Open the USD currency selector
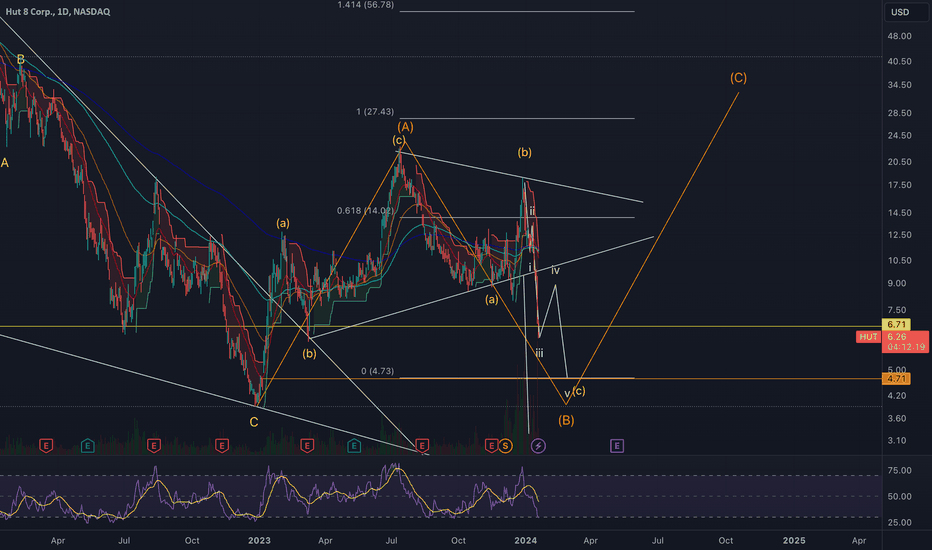Screen dimensions: 932x550 tap(906, 12)
